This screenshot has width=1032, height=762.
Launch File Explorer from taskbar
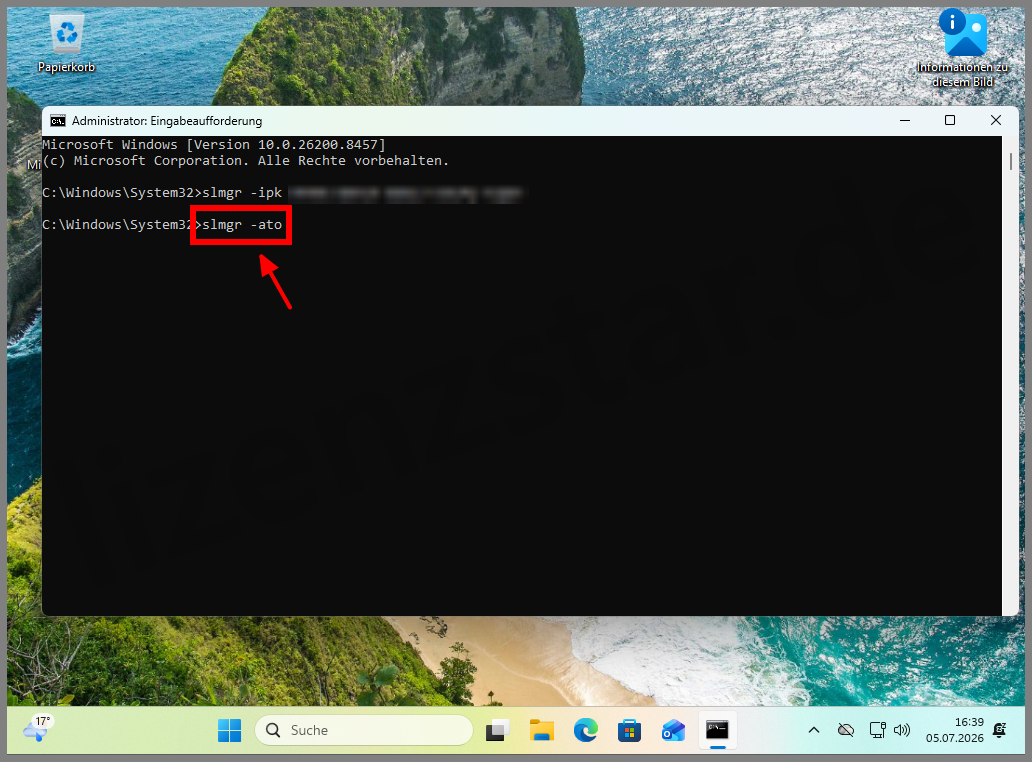tap(542, 730)
